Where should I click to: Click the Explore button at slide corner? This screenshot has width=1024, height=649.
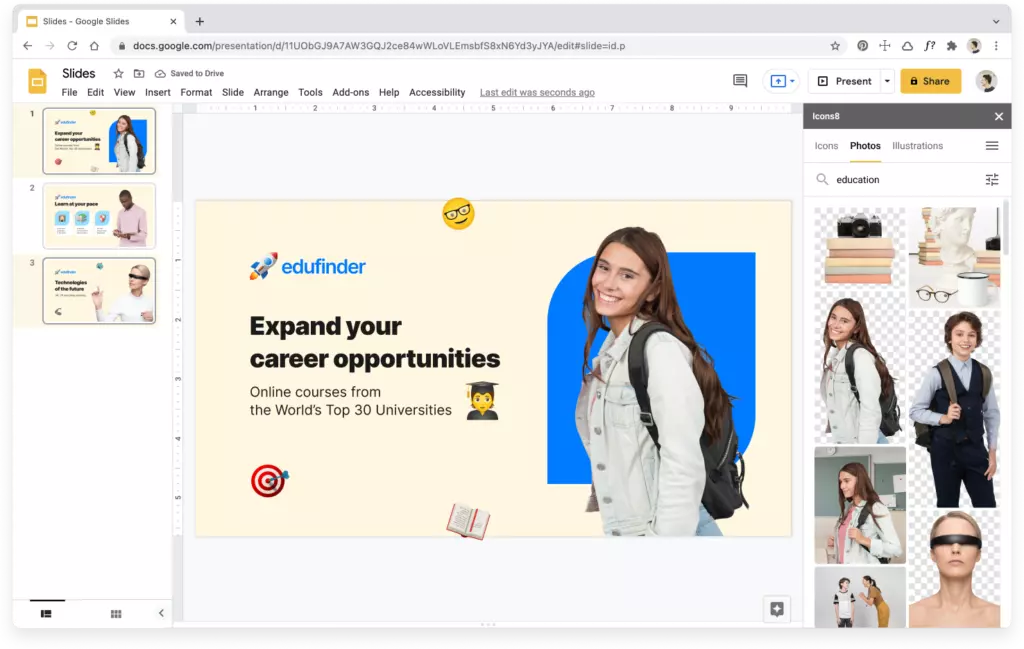click(776, 609)
